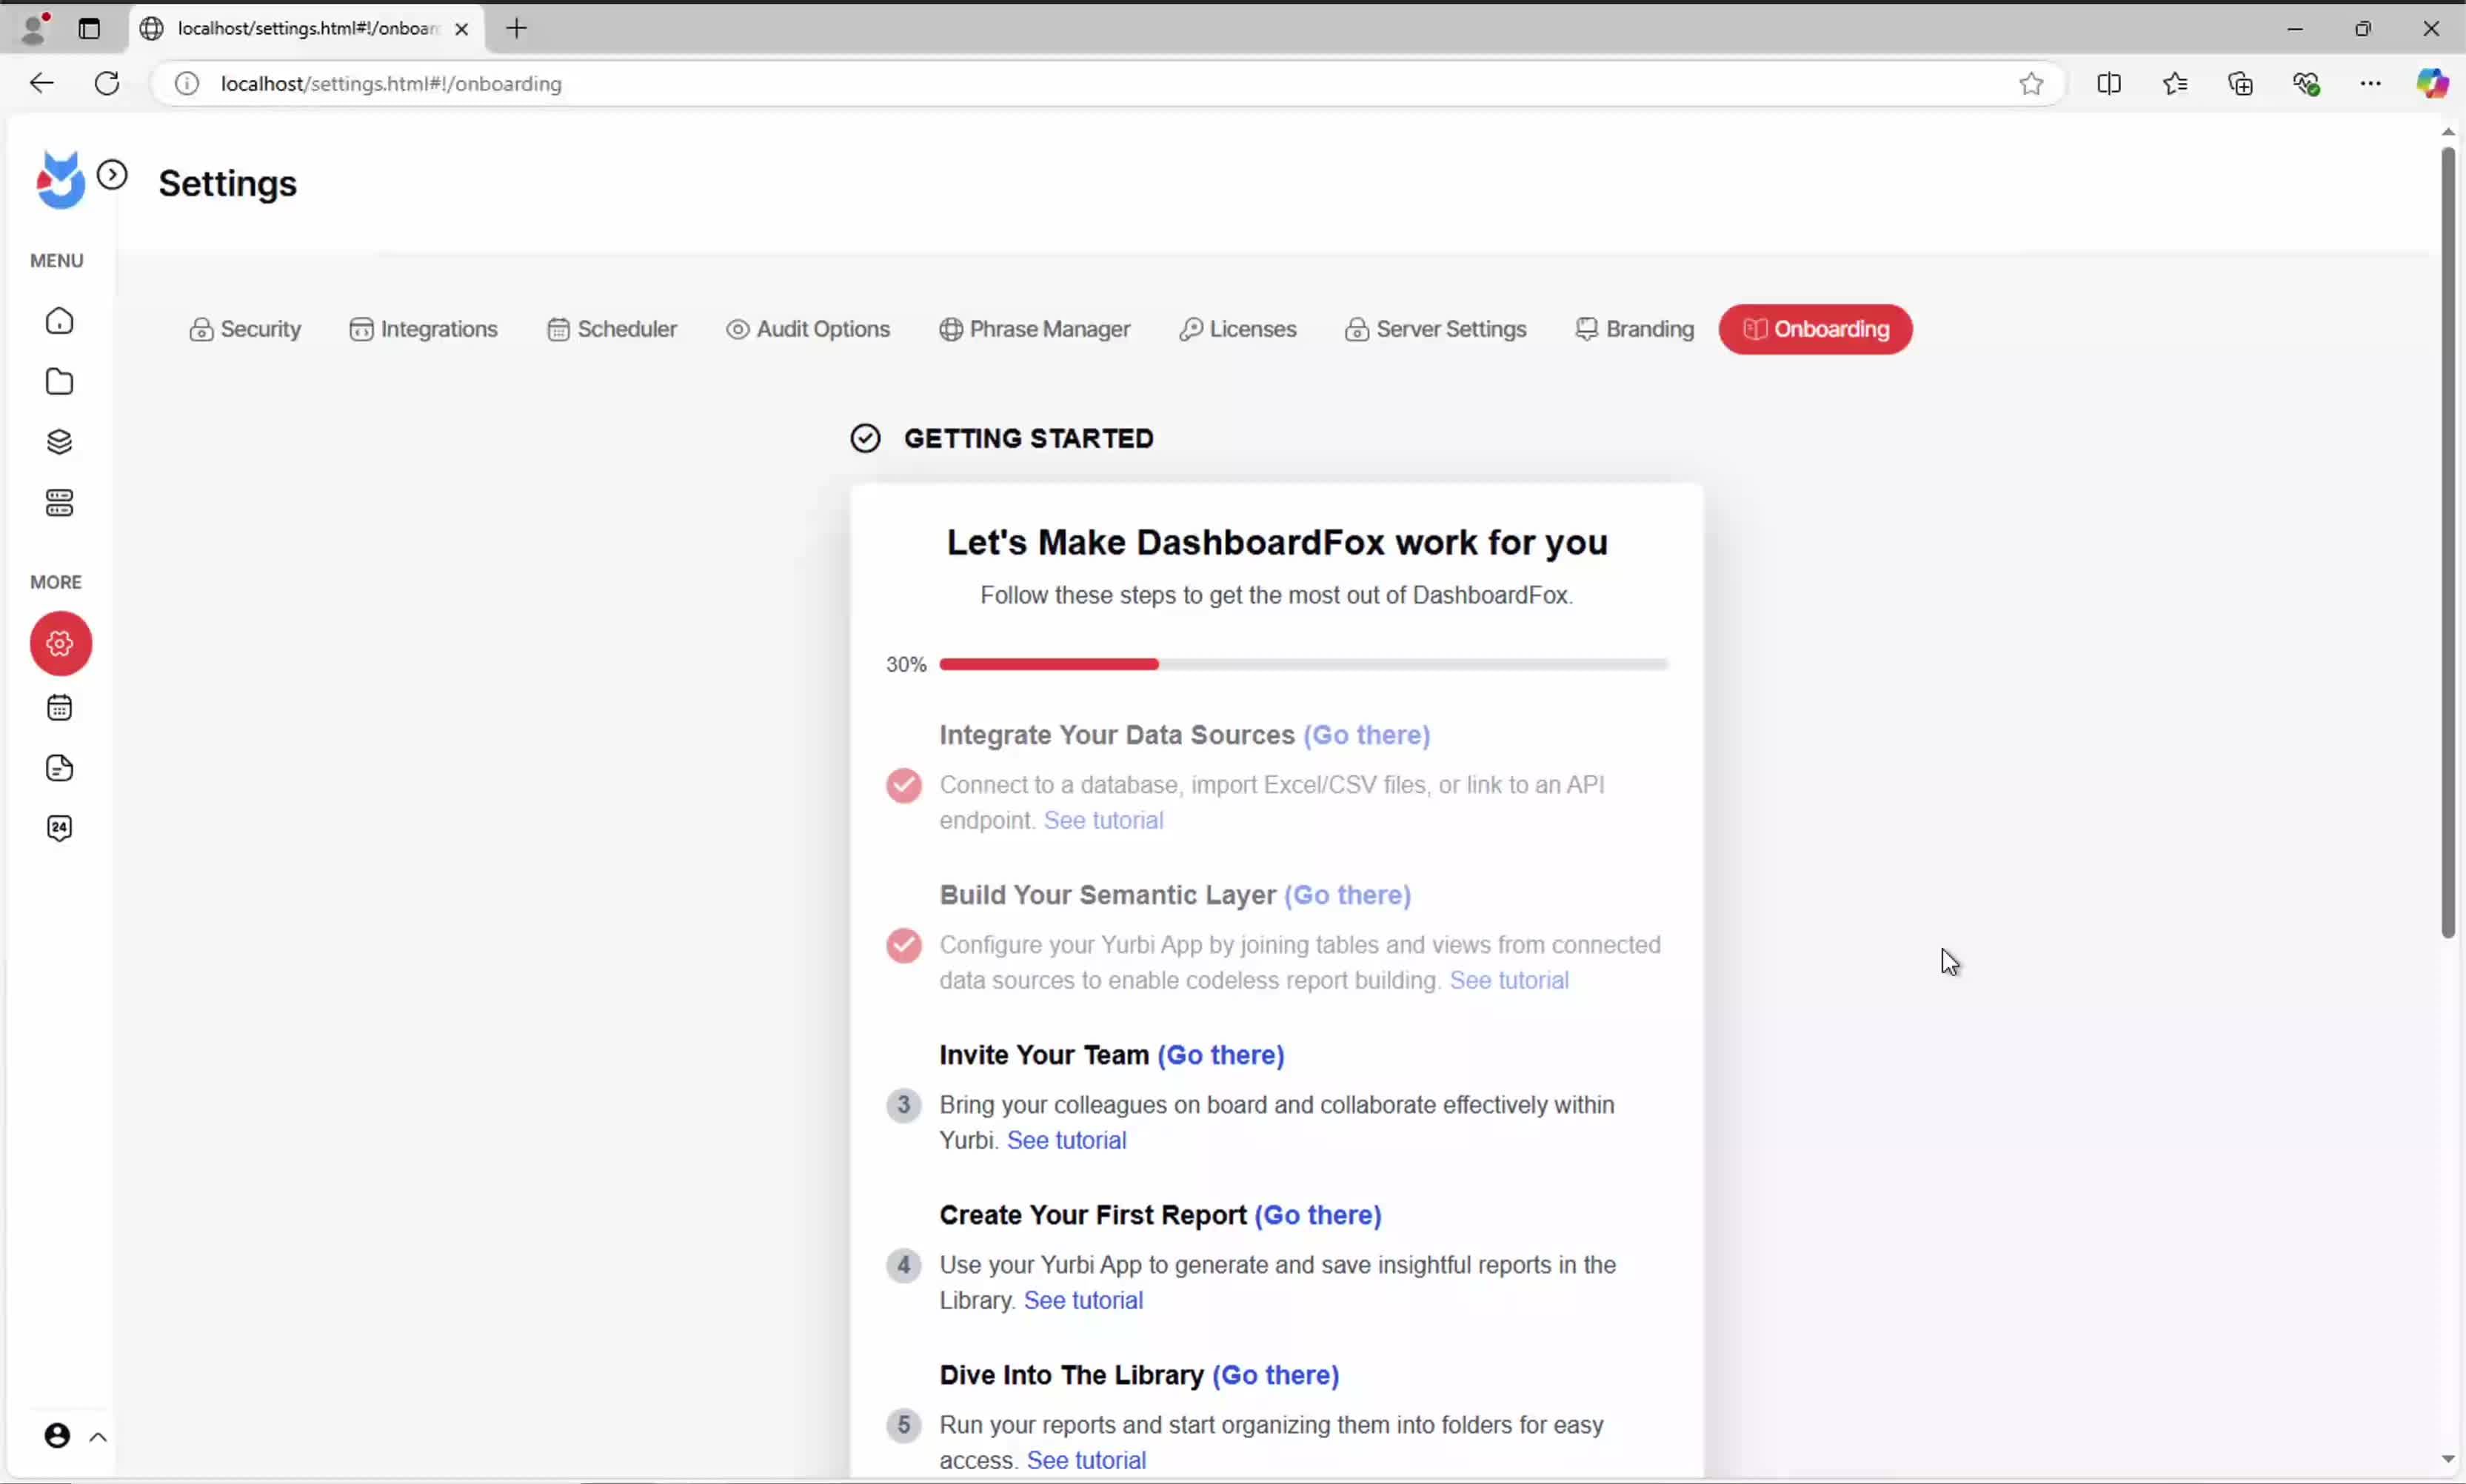Open browser Settings and more menu
Screen dimensions: 2466x1484
(2370, 84)
